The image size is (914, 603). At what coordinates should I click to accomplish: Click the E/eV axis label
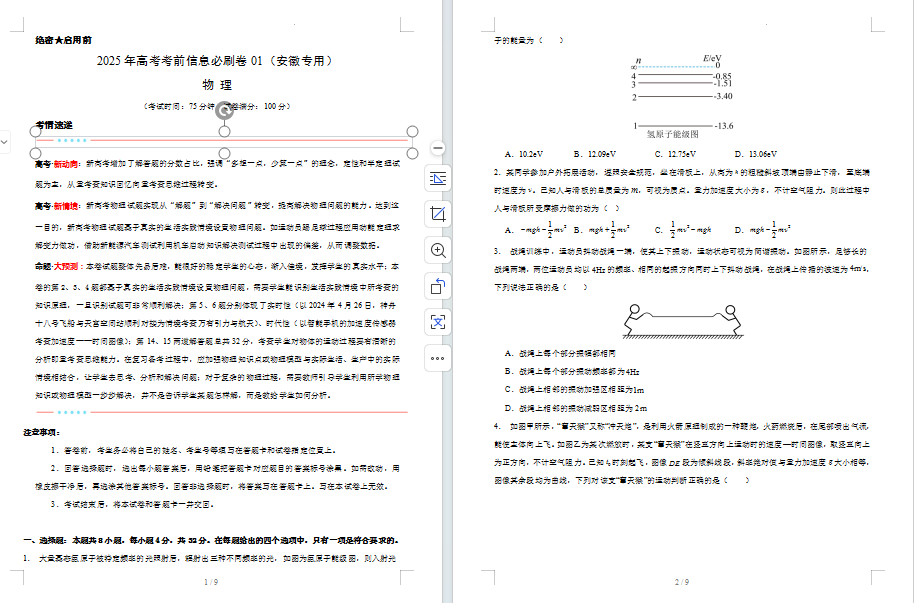712,58
